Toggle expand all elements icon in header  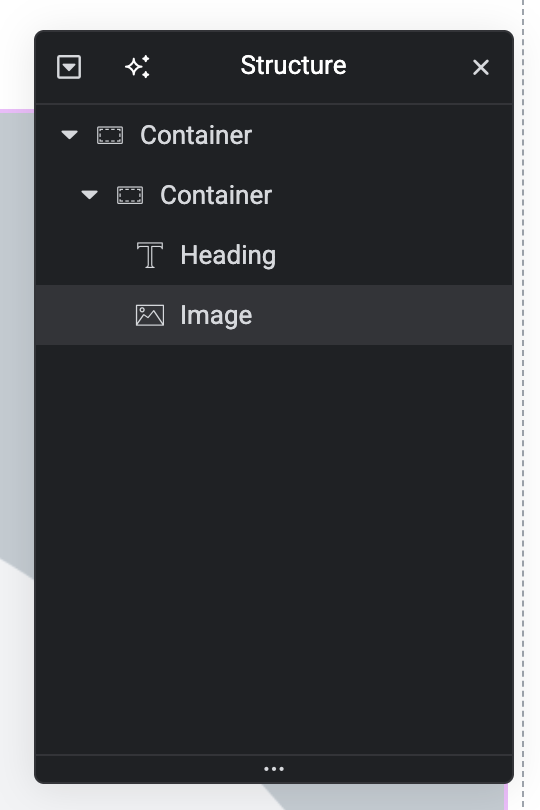pos(69,67)
